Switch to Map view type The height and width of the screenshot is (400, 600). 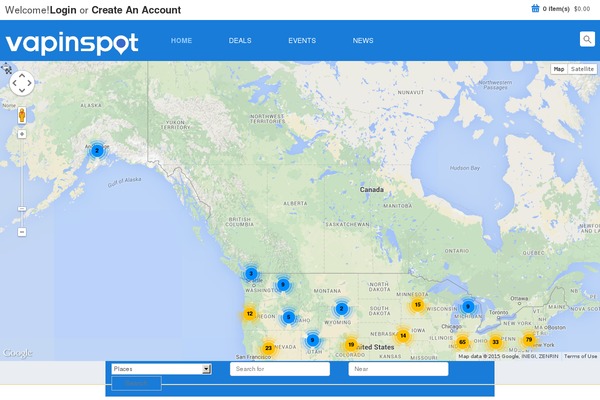pyautogui.click(x=559, y=69)
